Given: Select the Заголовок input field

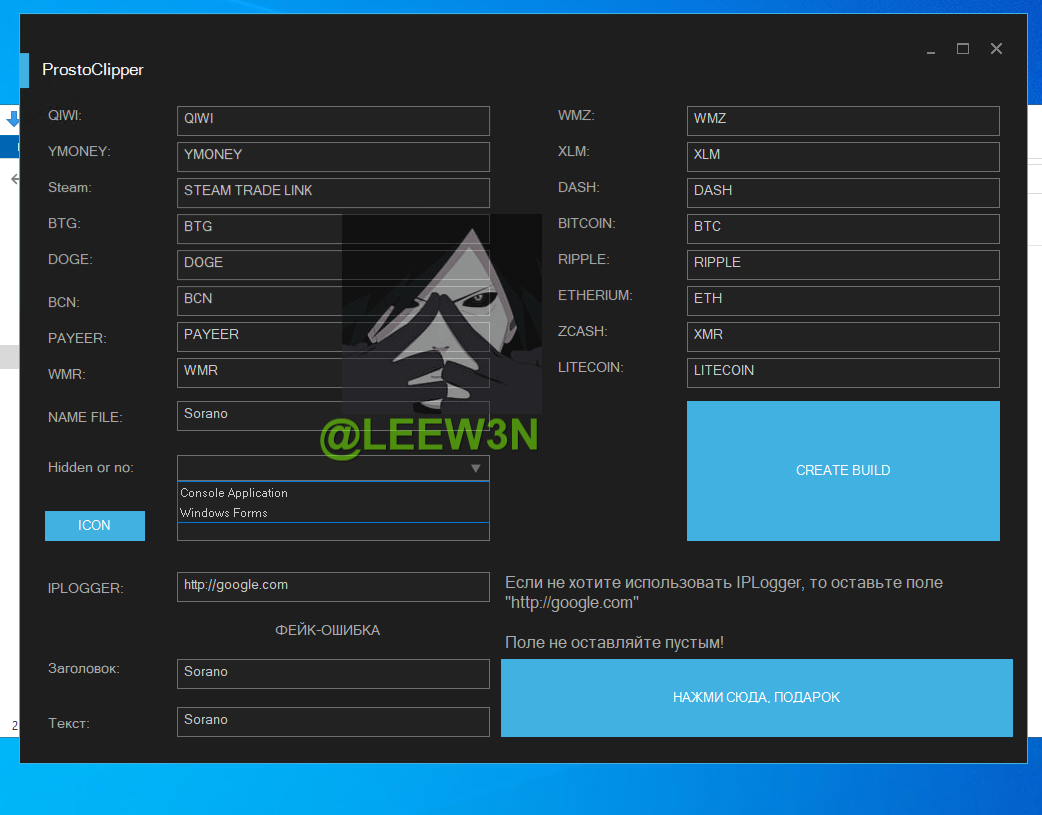Looking at the screenshot, I should click(x=333, y=674).
